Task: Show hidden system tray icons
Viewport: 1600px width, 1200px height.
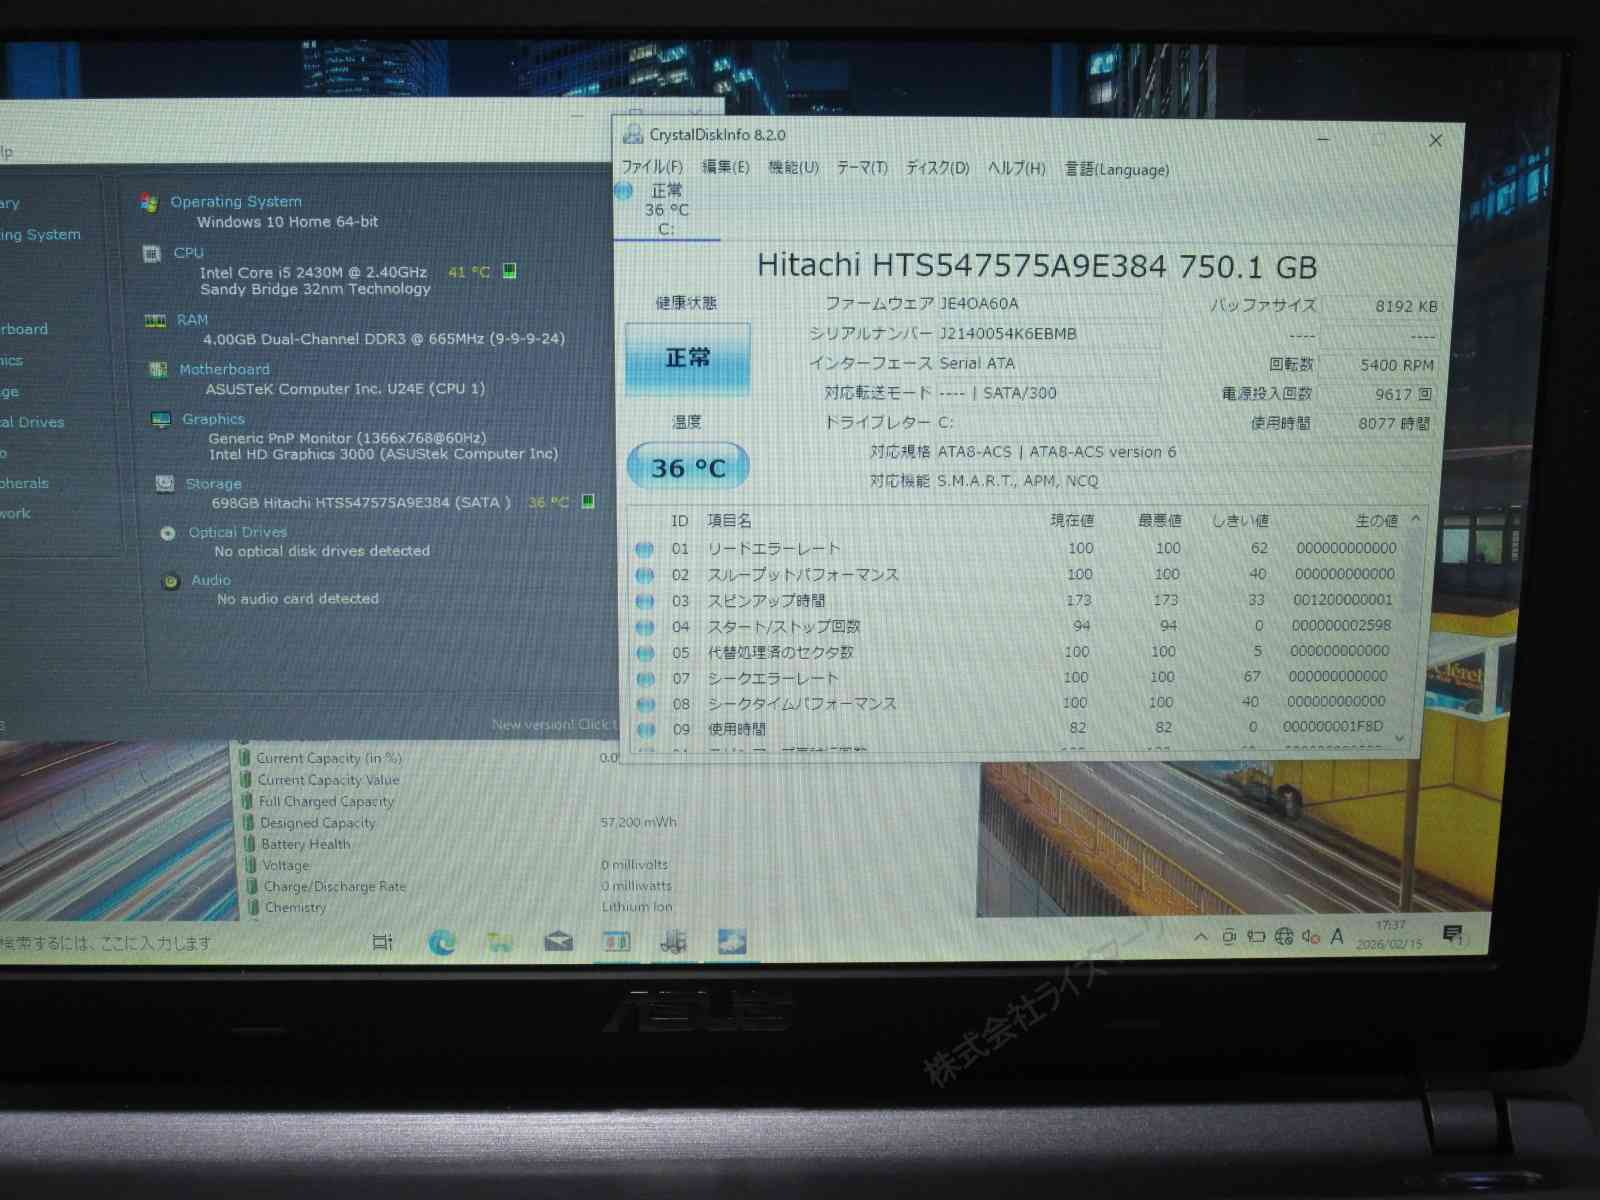Action: [1200, 937]
